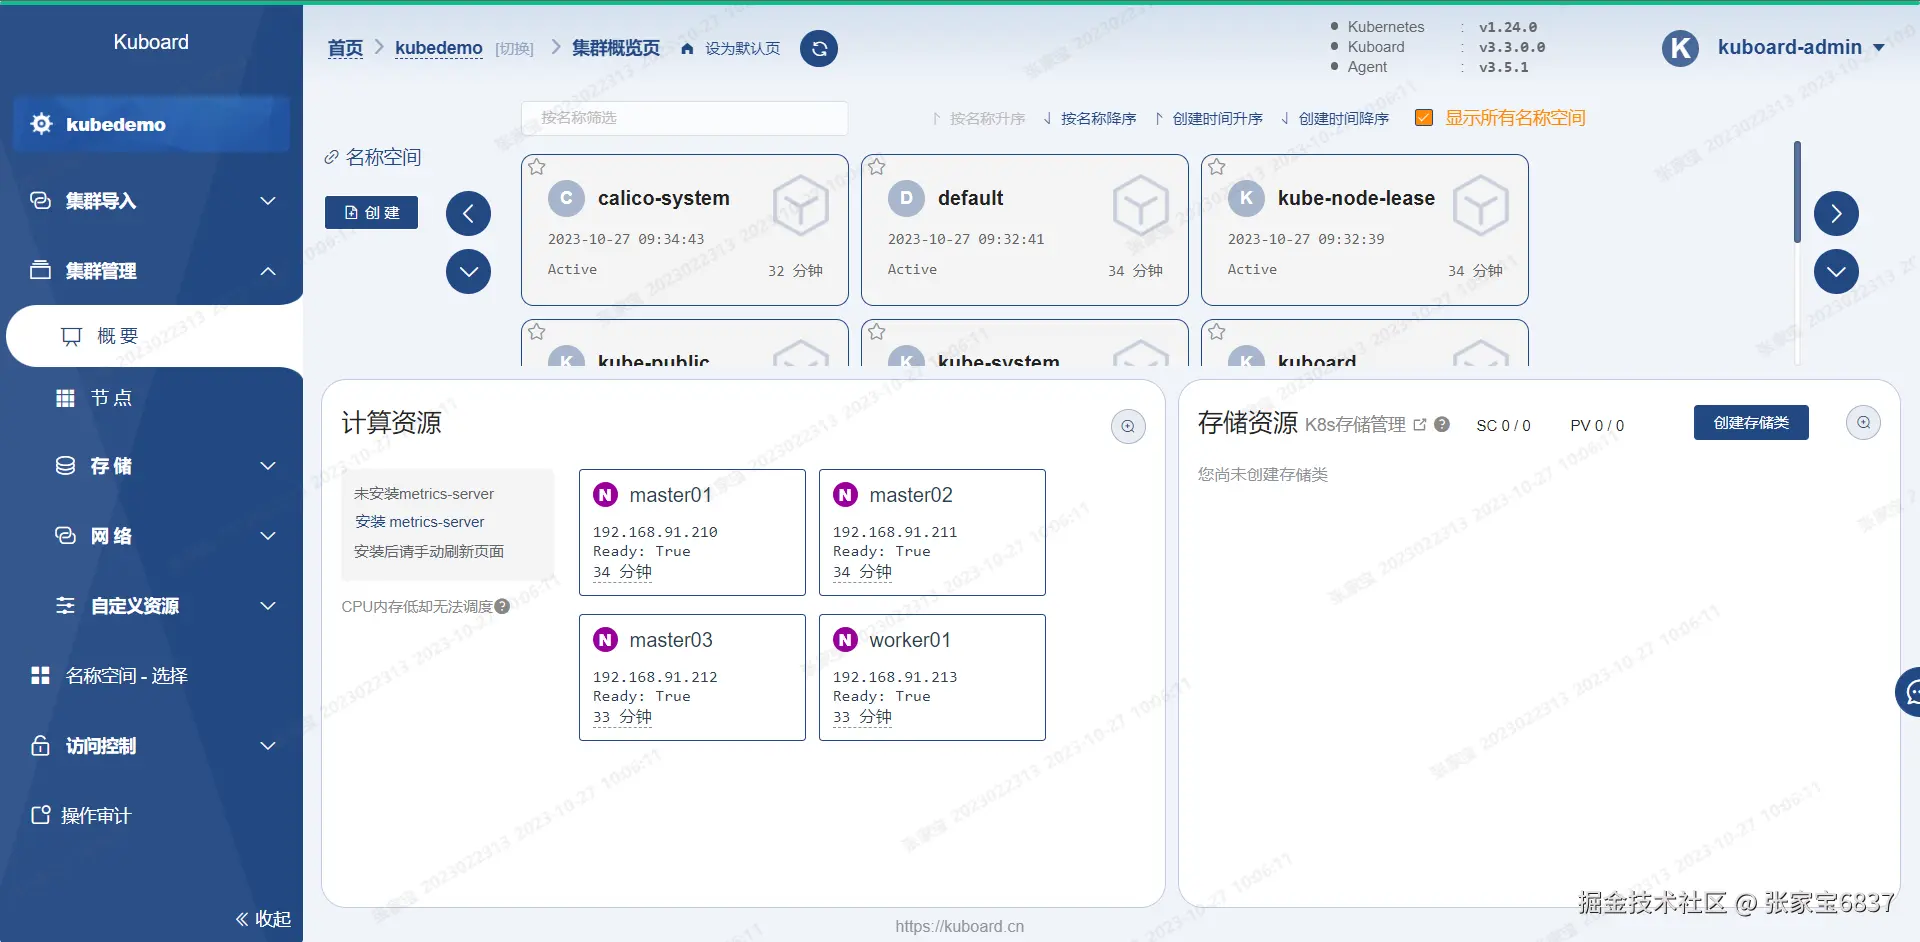Star the kube-node-lease namespace card
Screen dimensions: 1920x942
[1217, 167]
